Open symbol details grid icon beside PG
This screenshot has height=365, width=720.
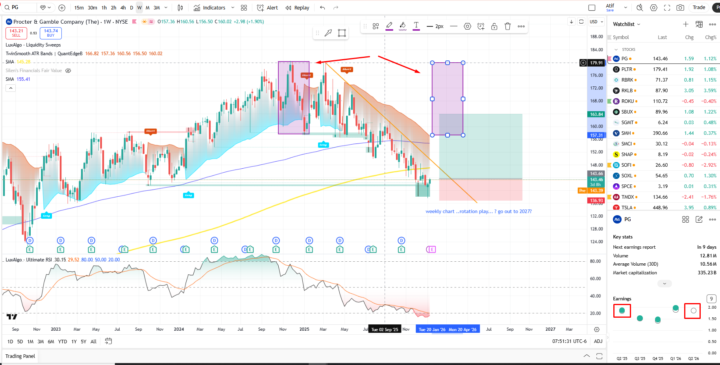685,220
